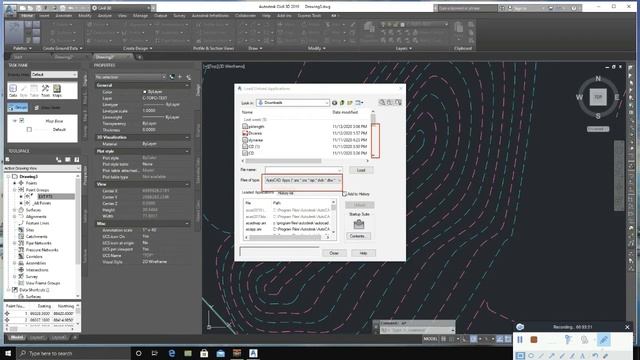Toggle PICKADD icon in Properties palette
640x360 pixels.
click(172, 77)
